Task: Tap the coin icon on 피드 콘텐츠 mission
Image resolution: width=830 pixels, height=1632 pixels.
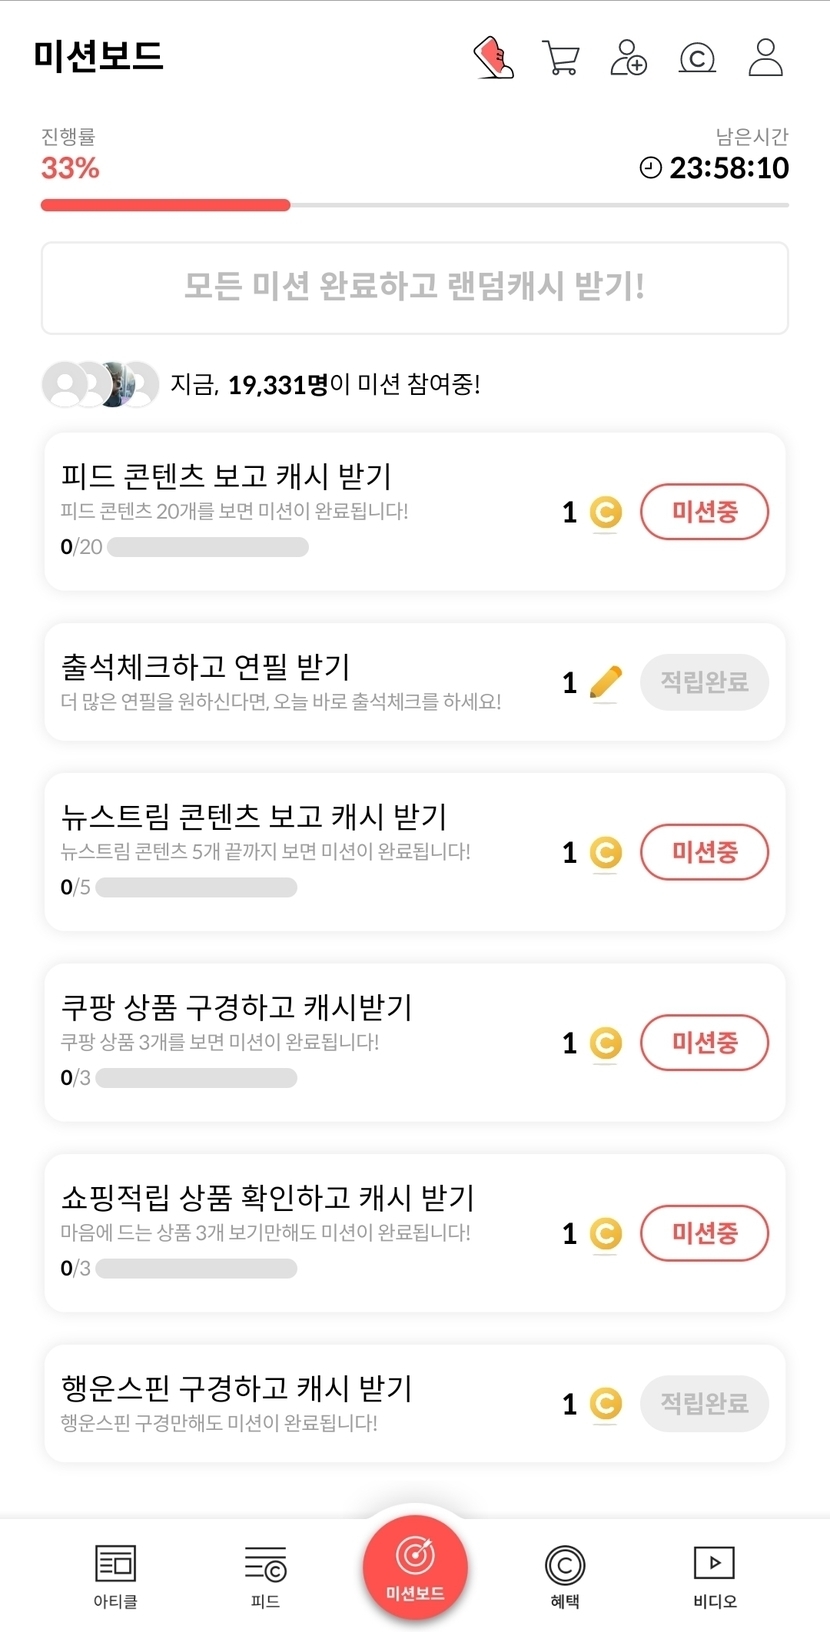Action: (x=605, y=512)
